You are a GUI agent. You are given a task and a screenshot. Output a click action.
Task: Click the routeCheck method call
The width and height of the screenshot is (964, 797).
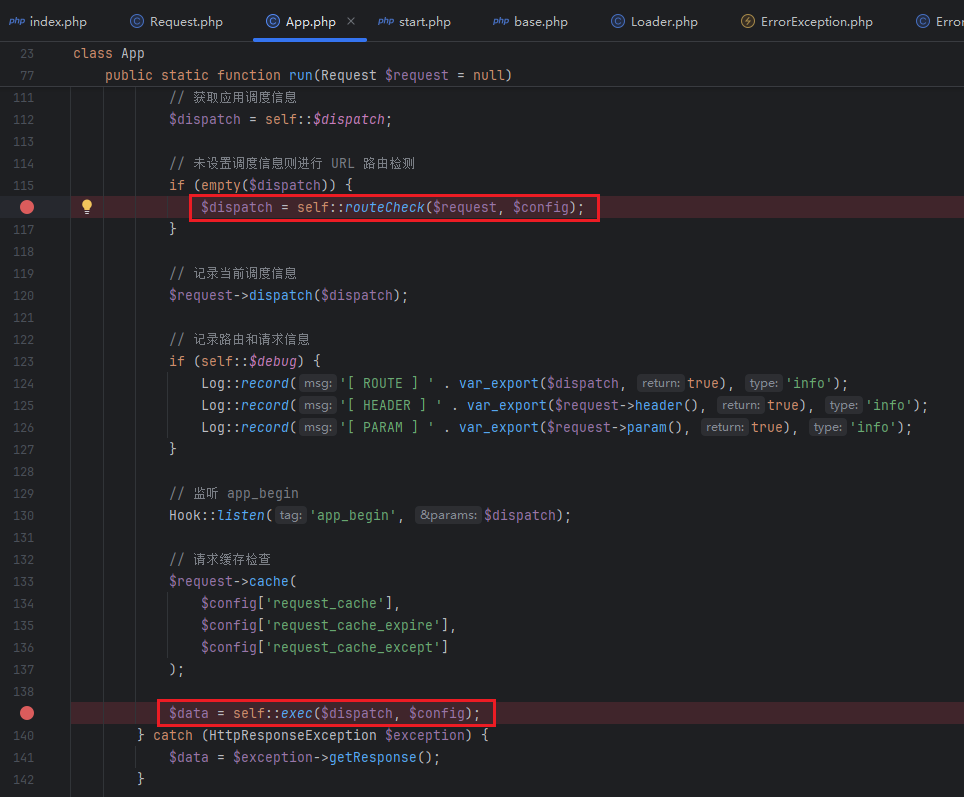click(384, 207)
